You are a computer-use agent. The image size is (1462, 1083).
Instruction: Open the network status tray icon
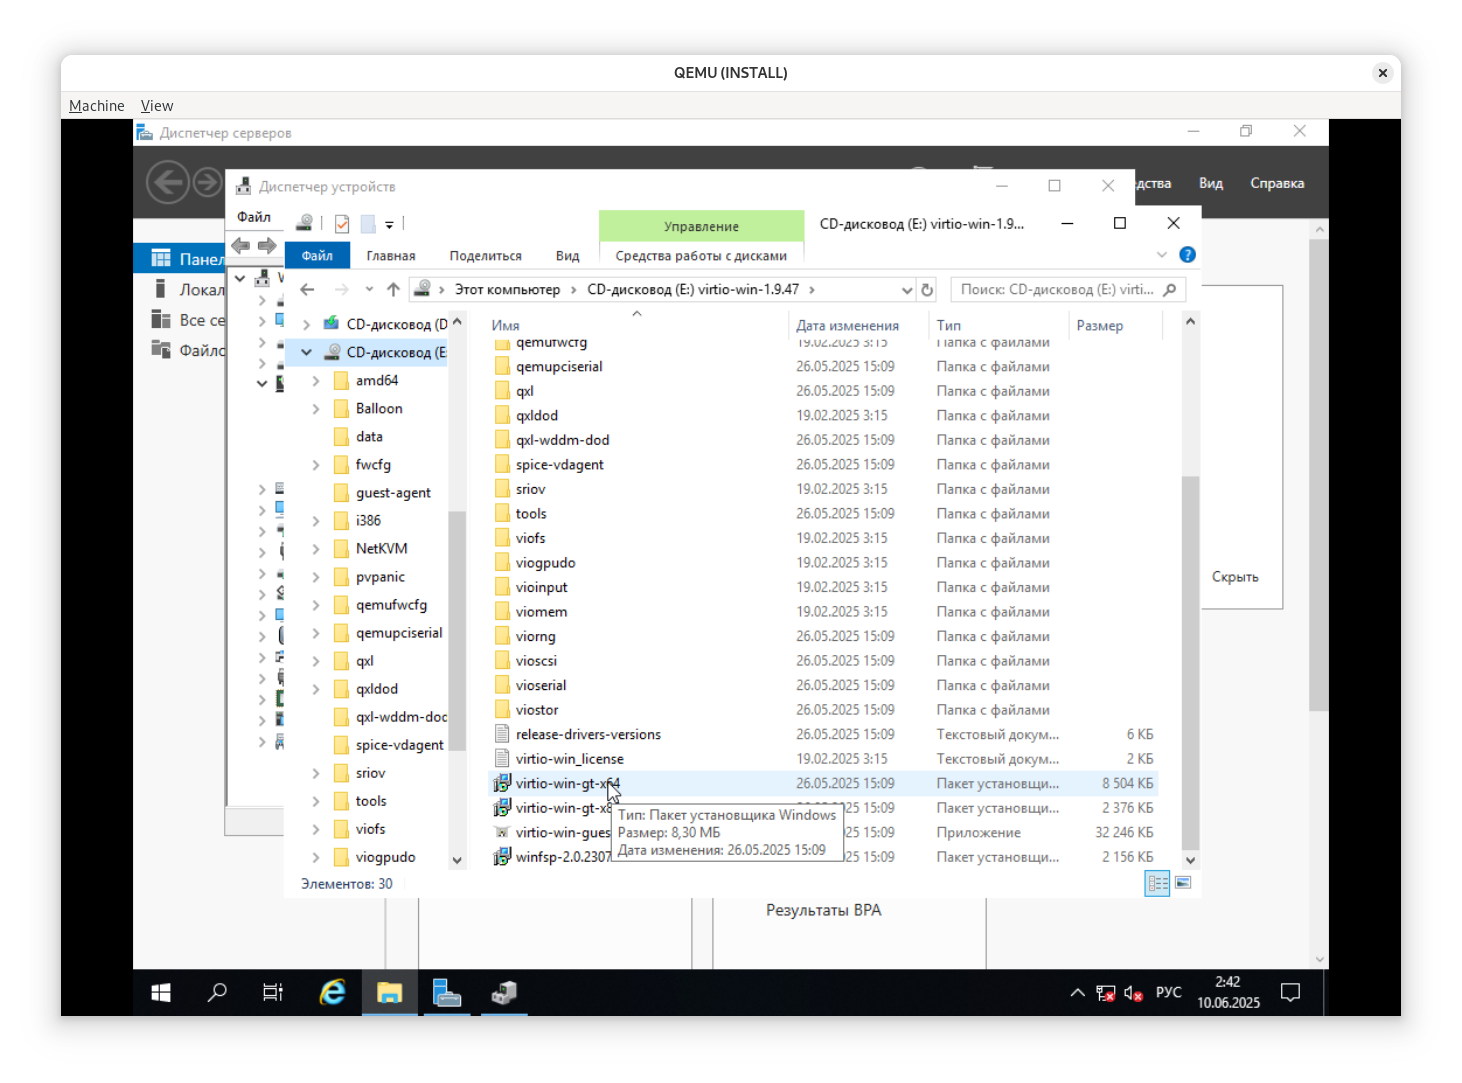1105,993
